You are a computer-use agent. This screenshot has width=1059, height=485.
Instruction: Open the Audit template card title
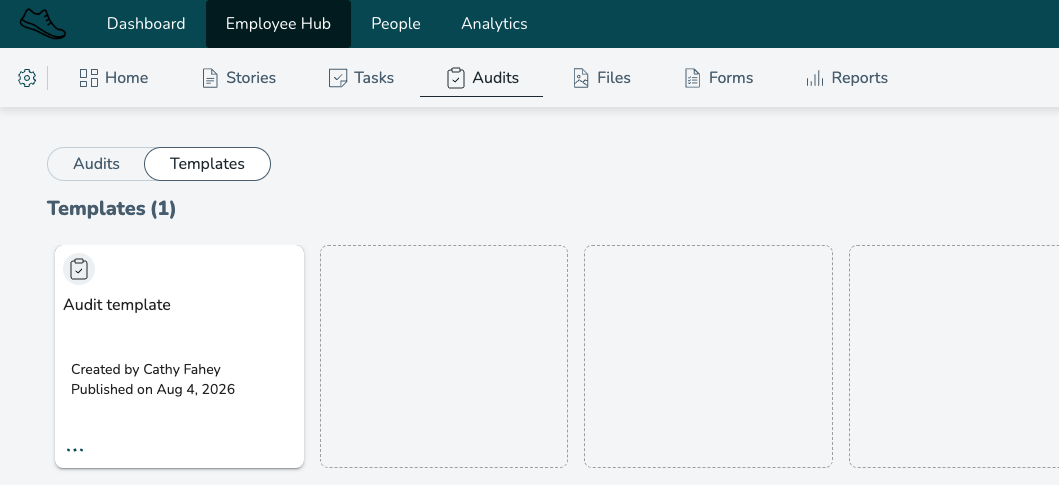[x=117, y=305]
